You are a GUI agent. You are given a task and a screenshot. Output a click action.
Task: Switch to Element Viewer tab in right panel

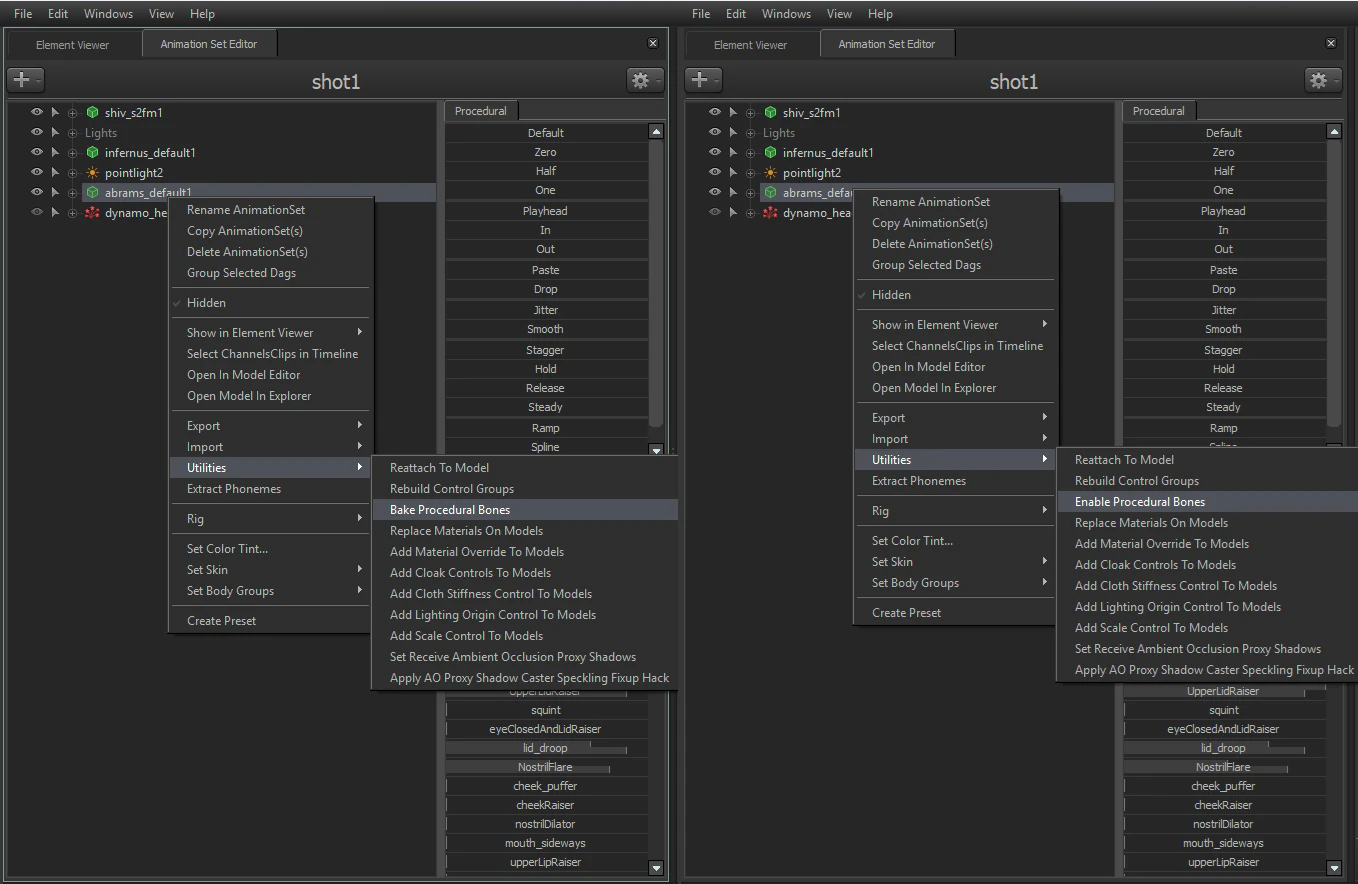751,45
